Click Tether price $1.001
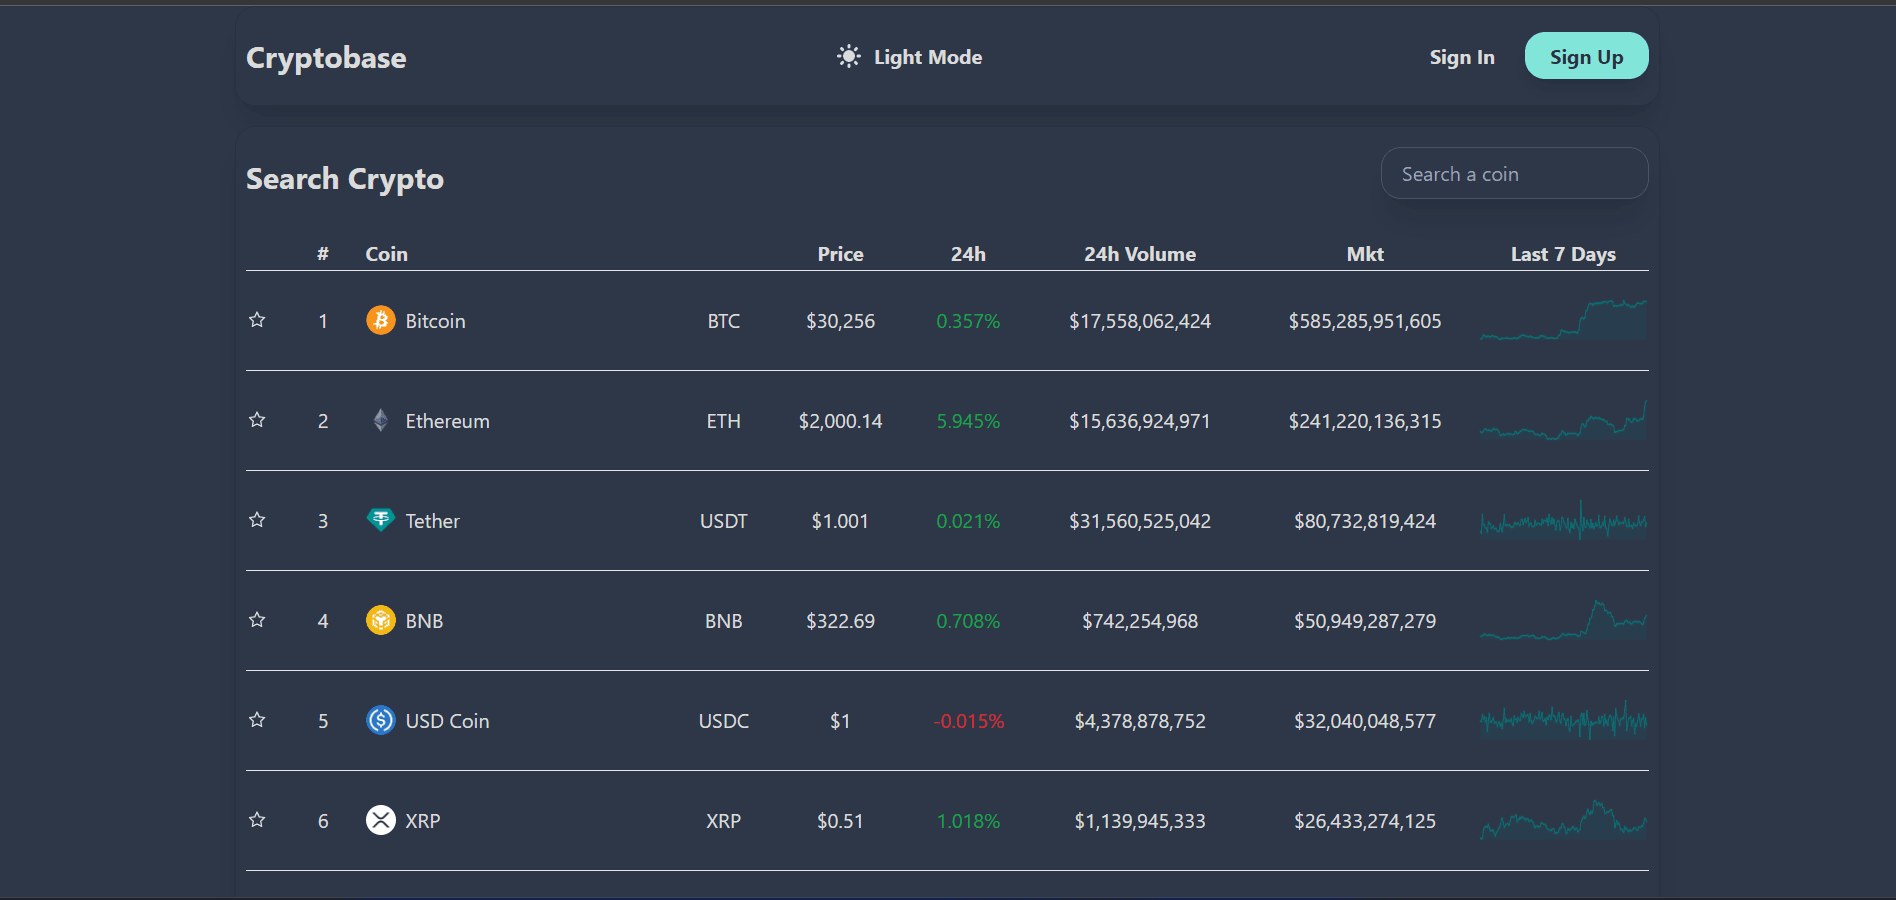Screen dimensions: 1896x900 [840, 521]
